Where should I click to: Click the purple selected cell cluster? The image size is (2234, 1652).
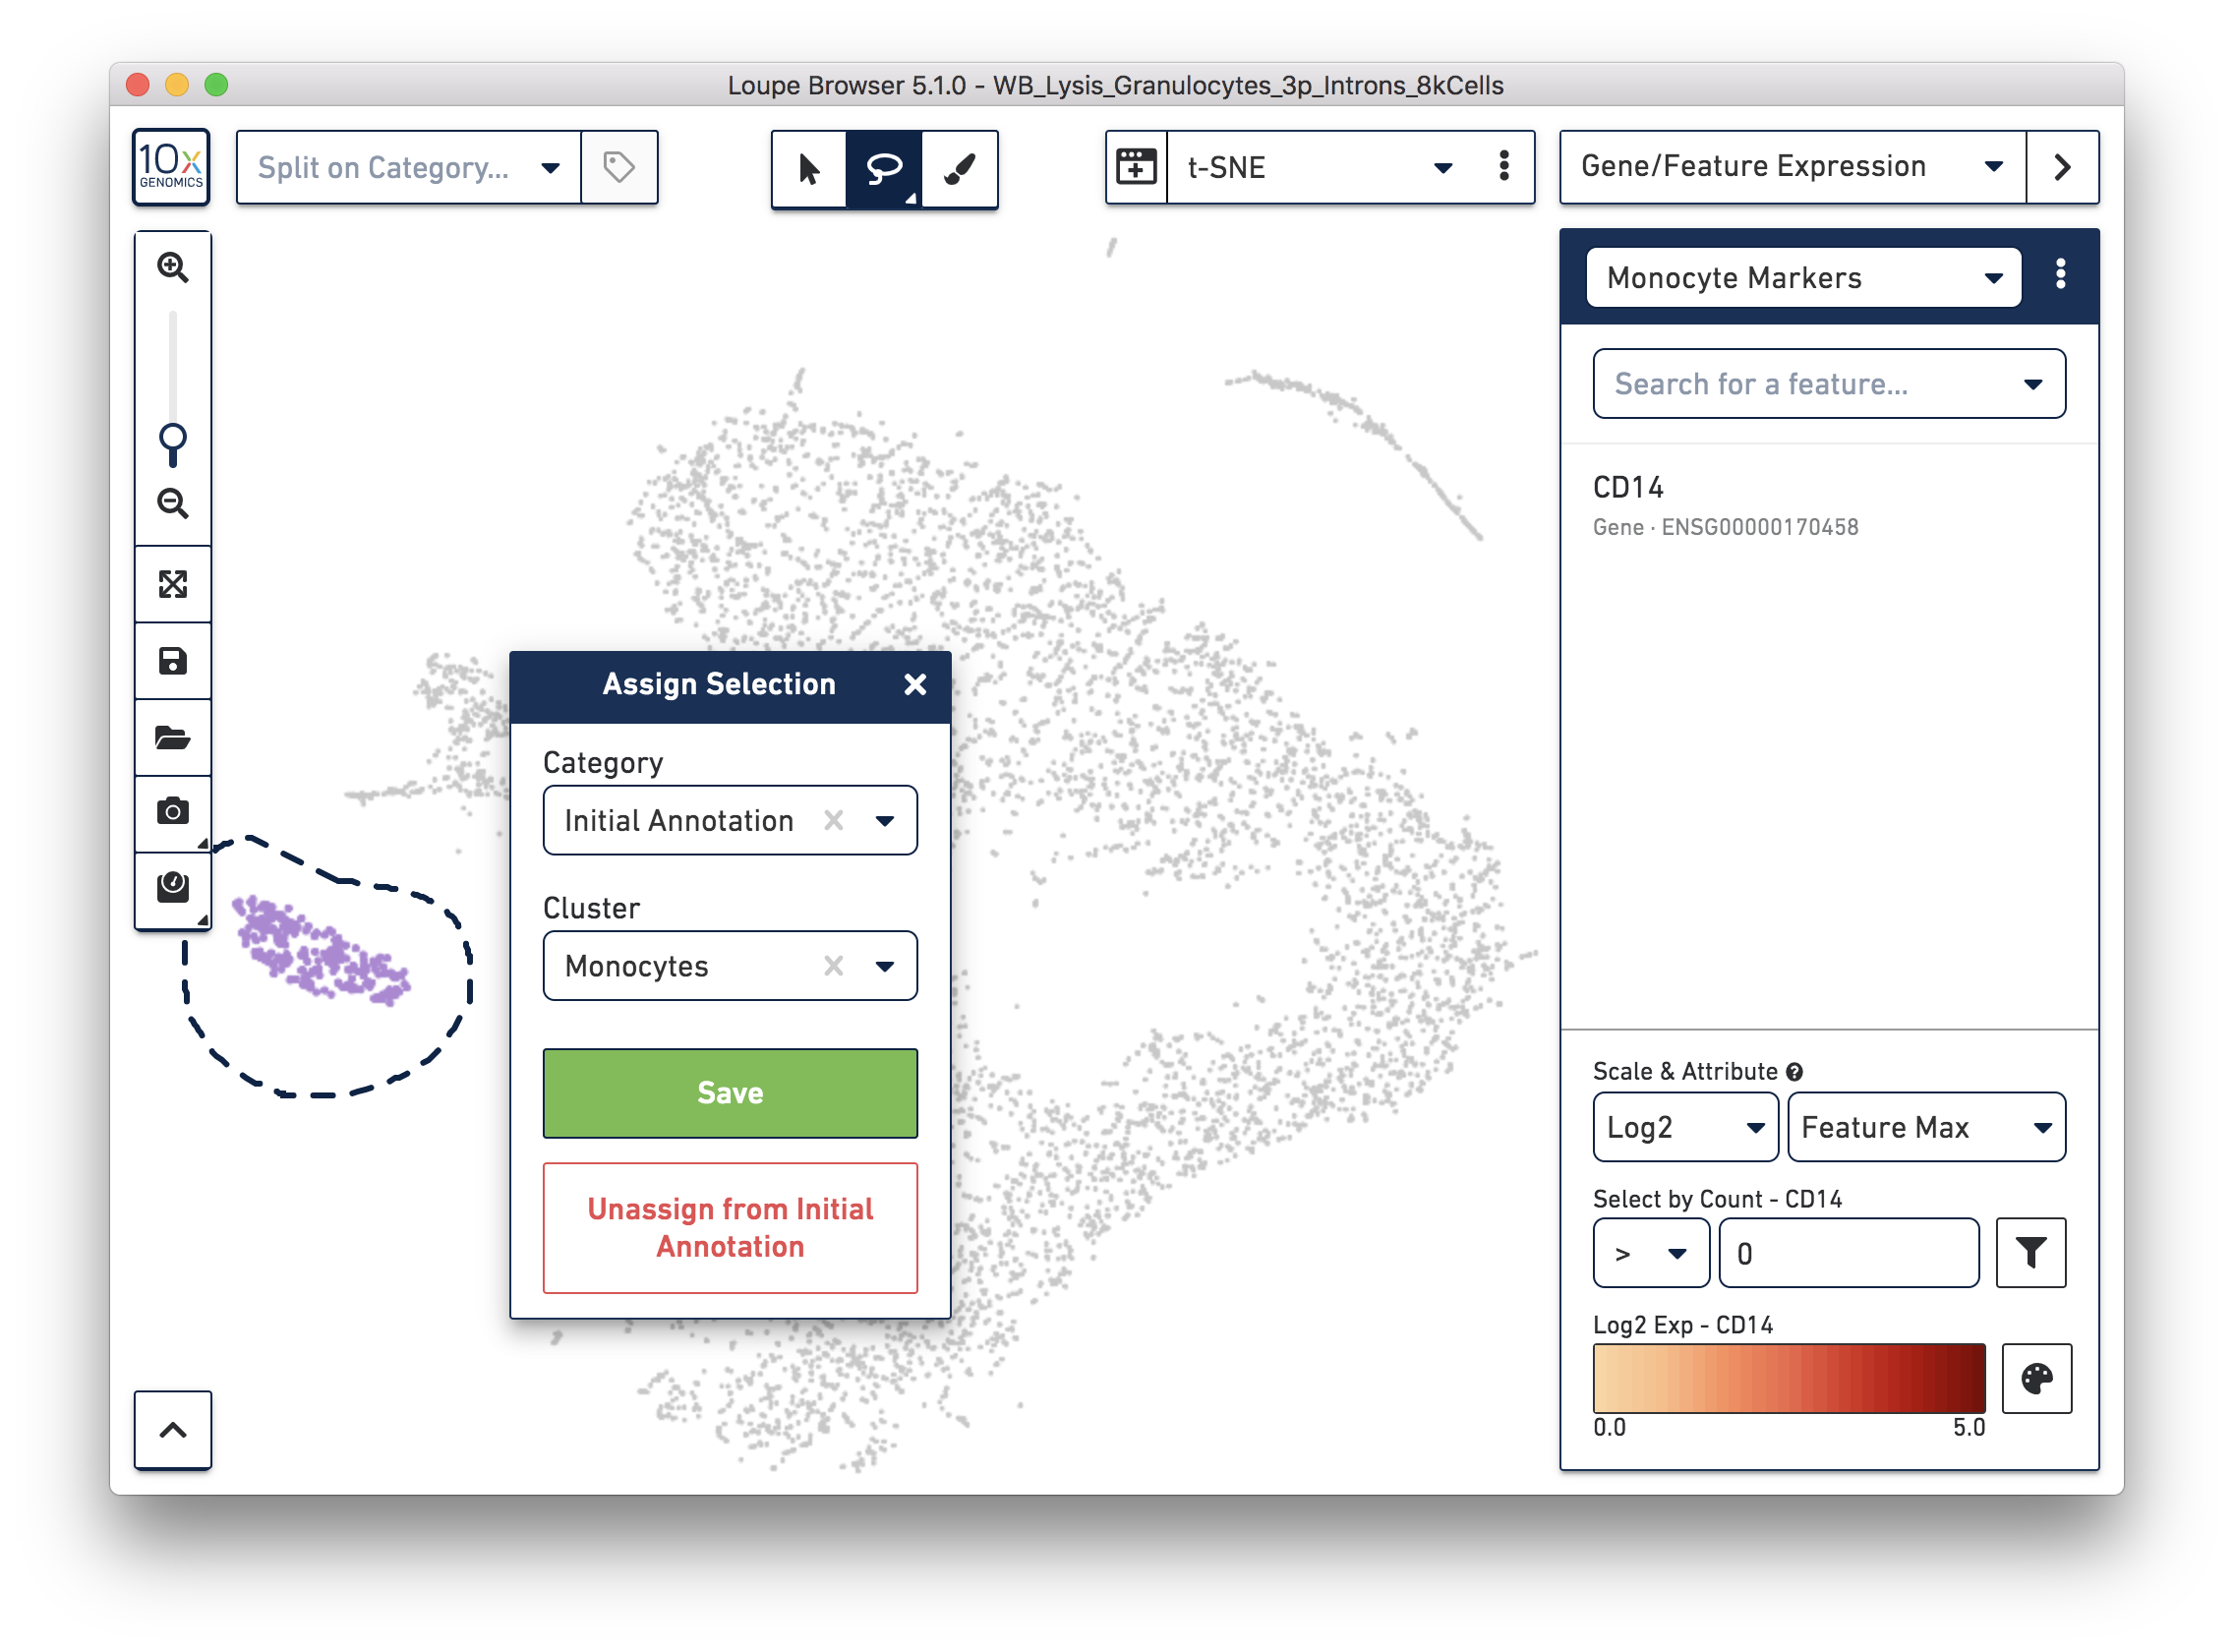[320, 951]
